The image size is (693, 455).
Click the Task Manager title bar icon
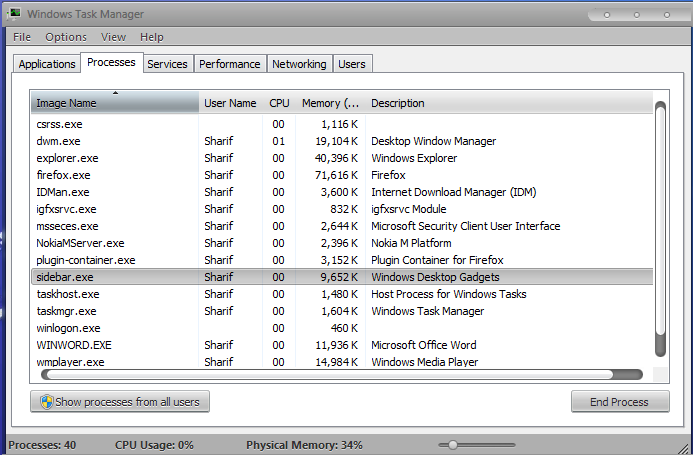pos(14,14)
